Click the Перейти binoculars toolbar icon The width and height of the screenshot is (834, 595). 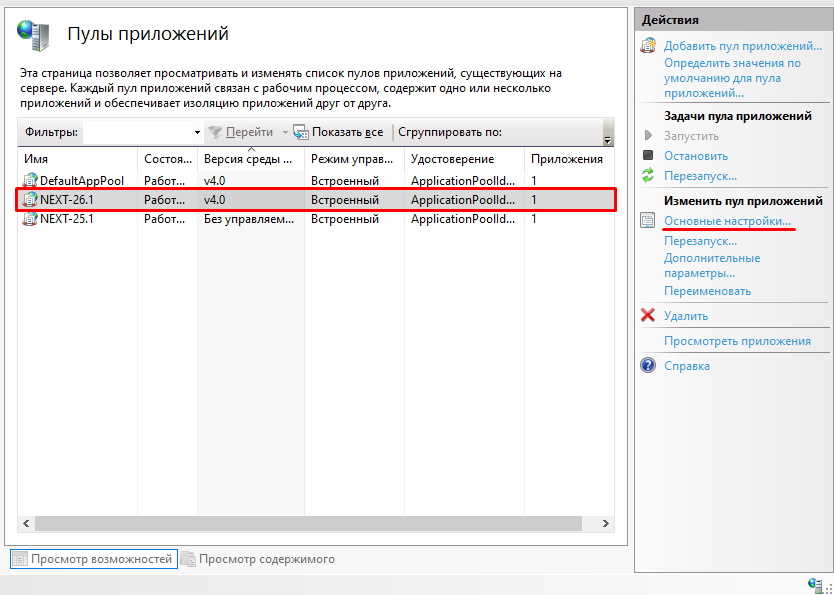[x=214, y=131]
